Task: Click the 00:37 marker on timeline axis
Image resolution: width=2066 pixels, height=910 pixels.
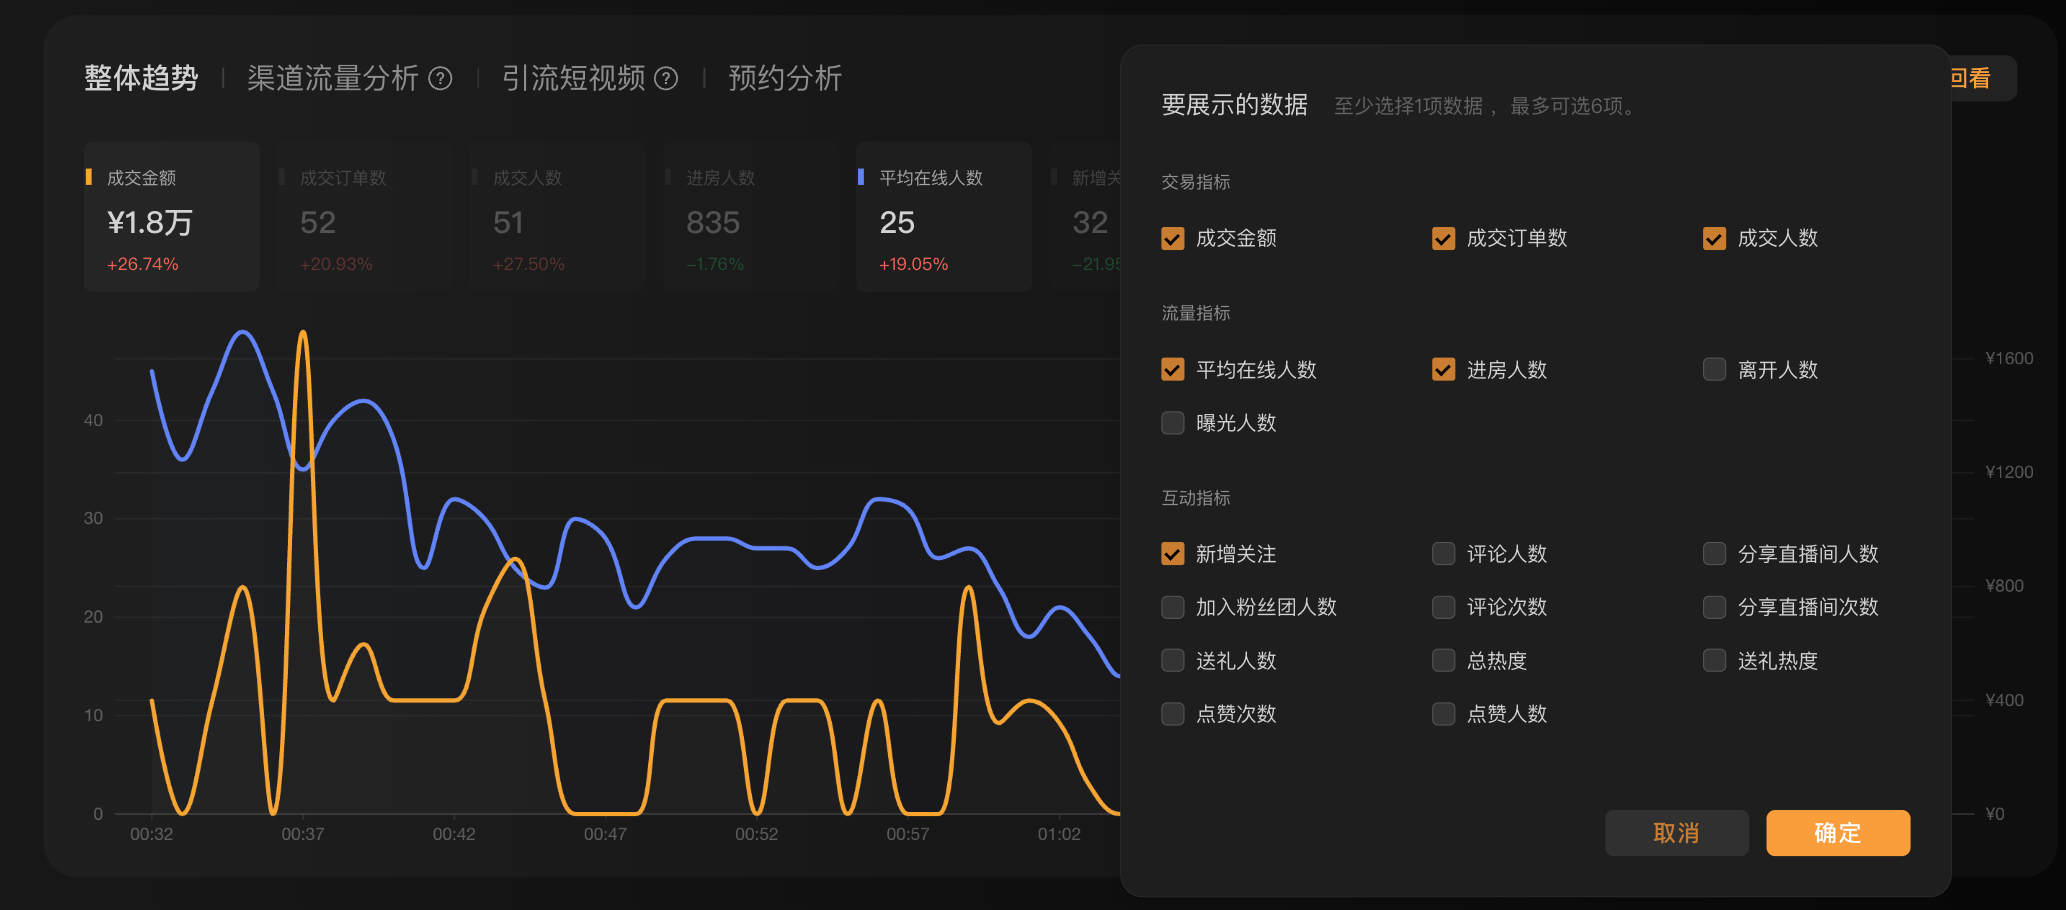Action: [302, 834]
